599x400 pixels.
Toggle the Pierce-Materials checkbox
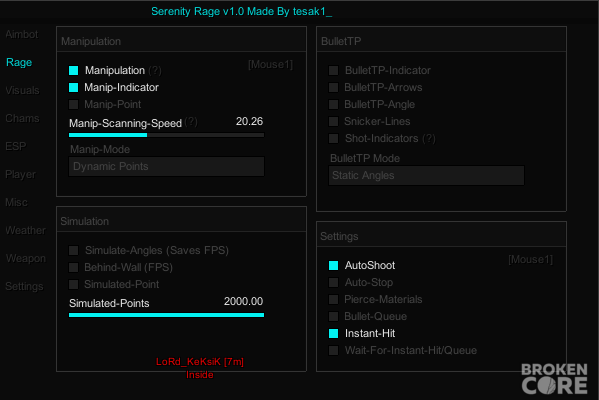(333, 300)
